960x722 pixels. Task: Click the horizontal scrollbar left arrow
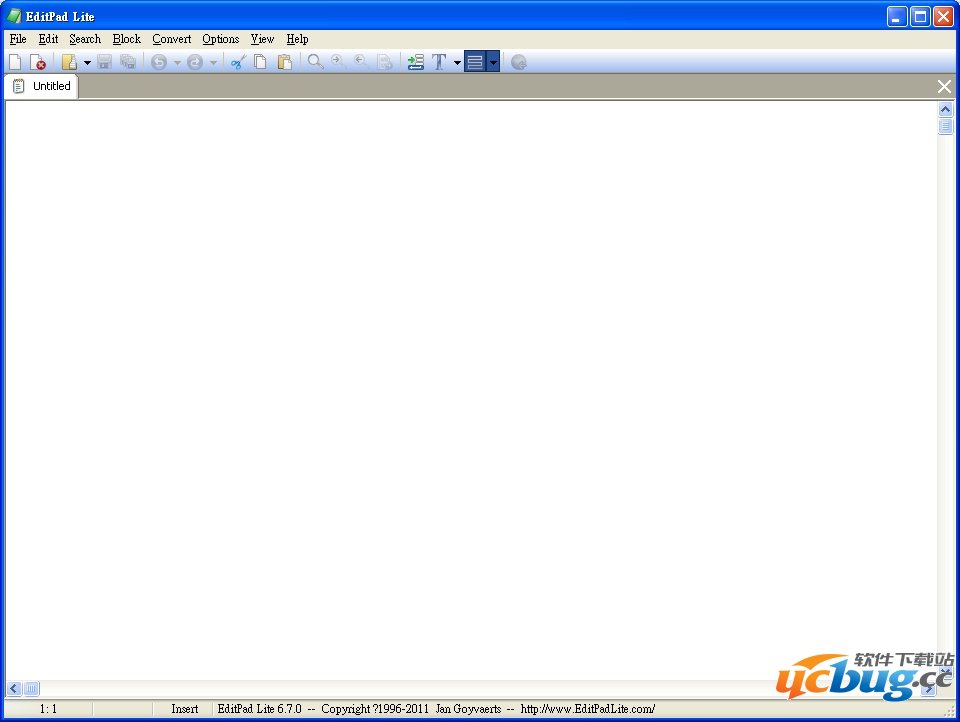(14, 688)
